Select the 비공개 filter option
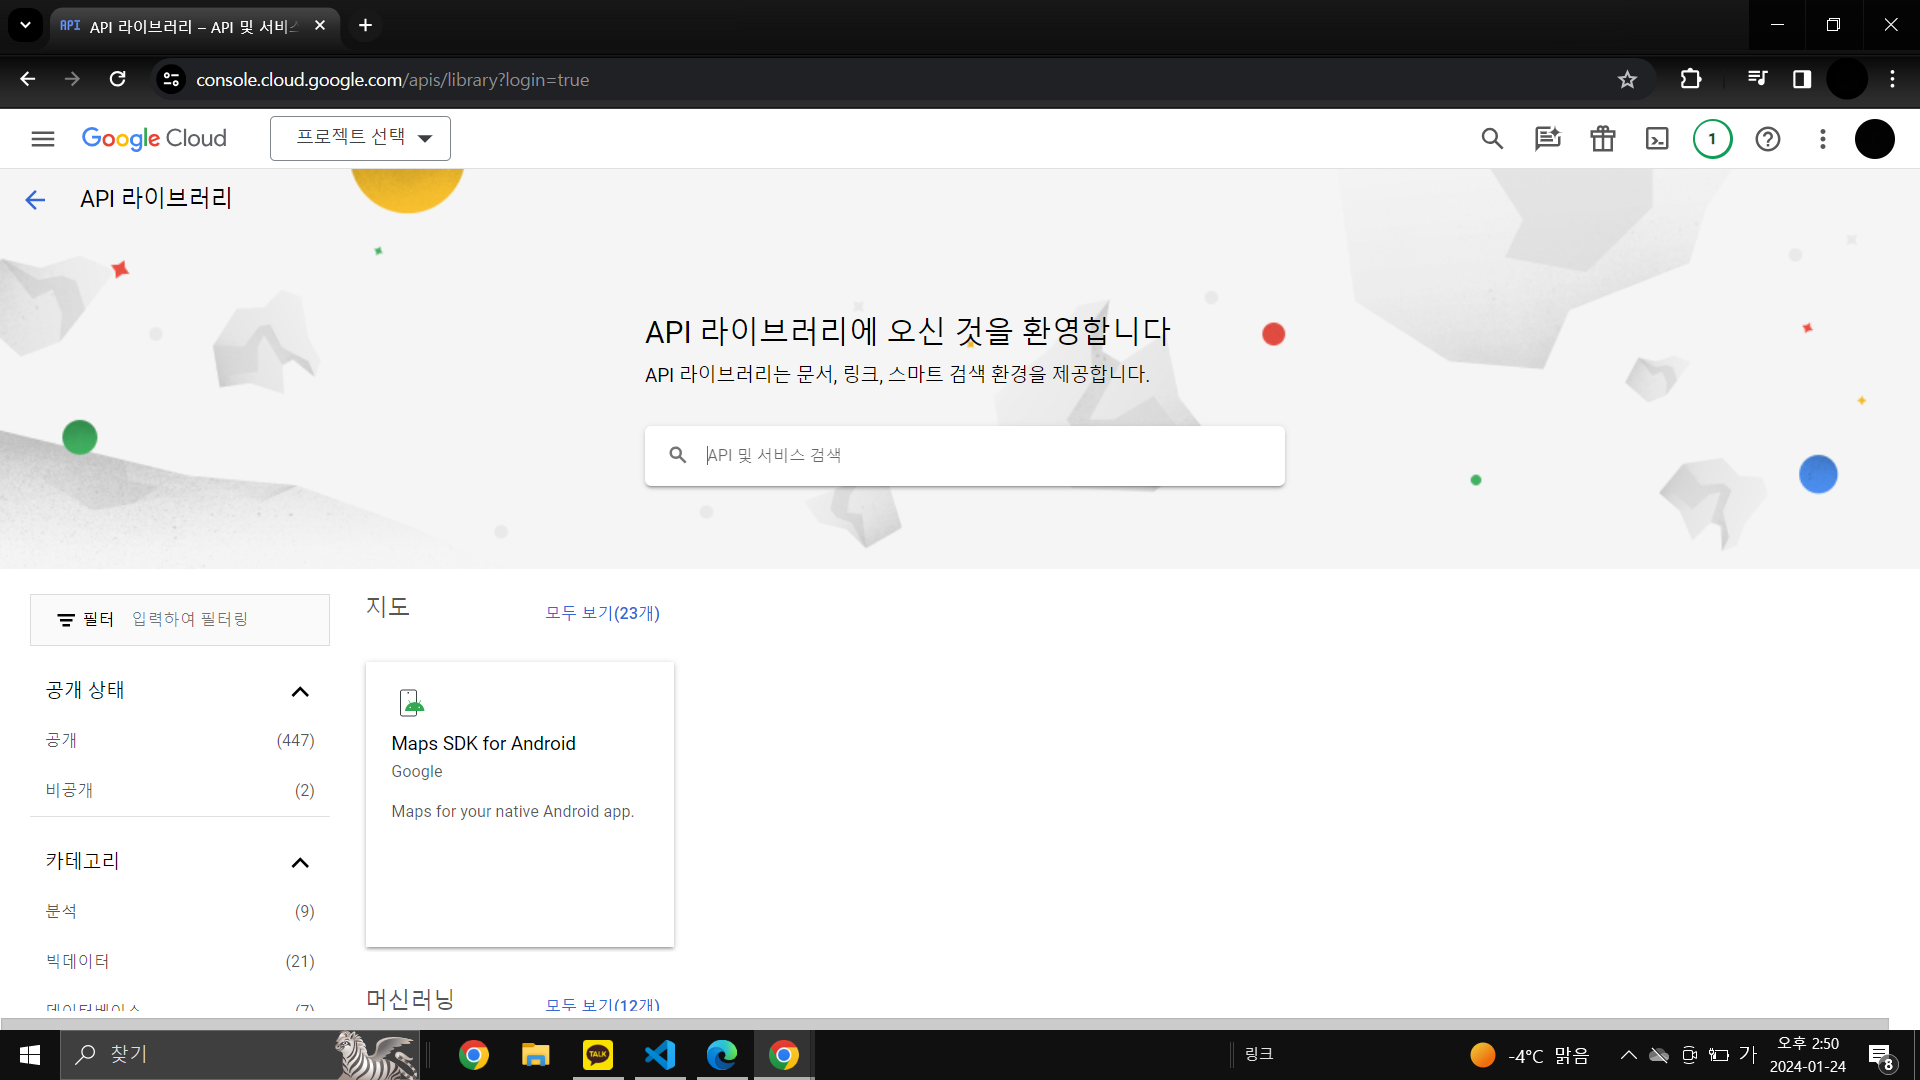Viewport: 1920px width, 1080px height. coord(69,791)
